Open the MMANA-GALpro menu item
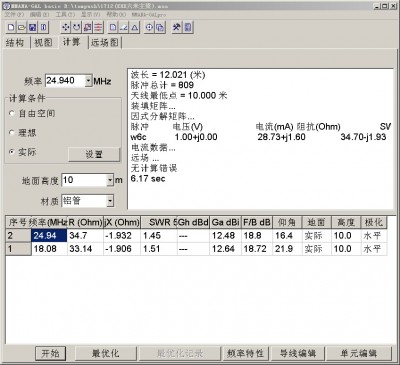400x365 pixels. click(149, 15)
